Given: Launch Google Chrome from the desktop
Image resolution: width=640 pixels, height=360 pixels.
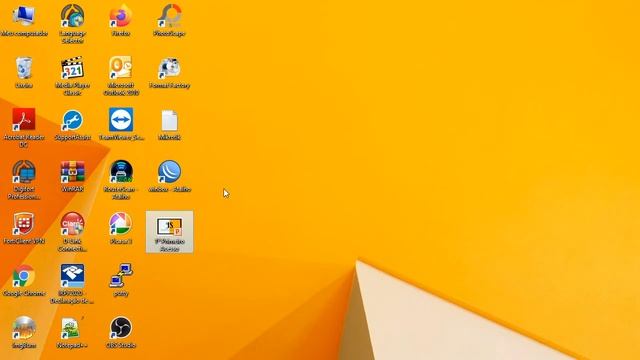Looking at the screenshot, I should [24, 280].
